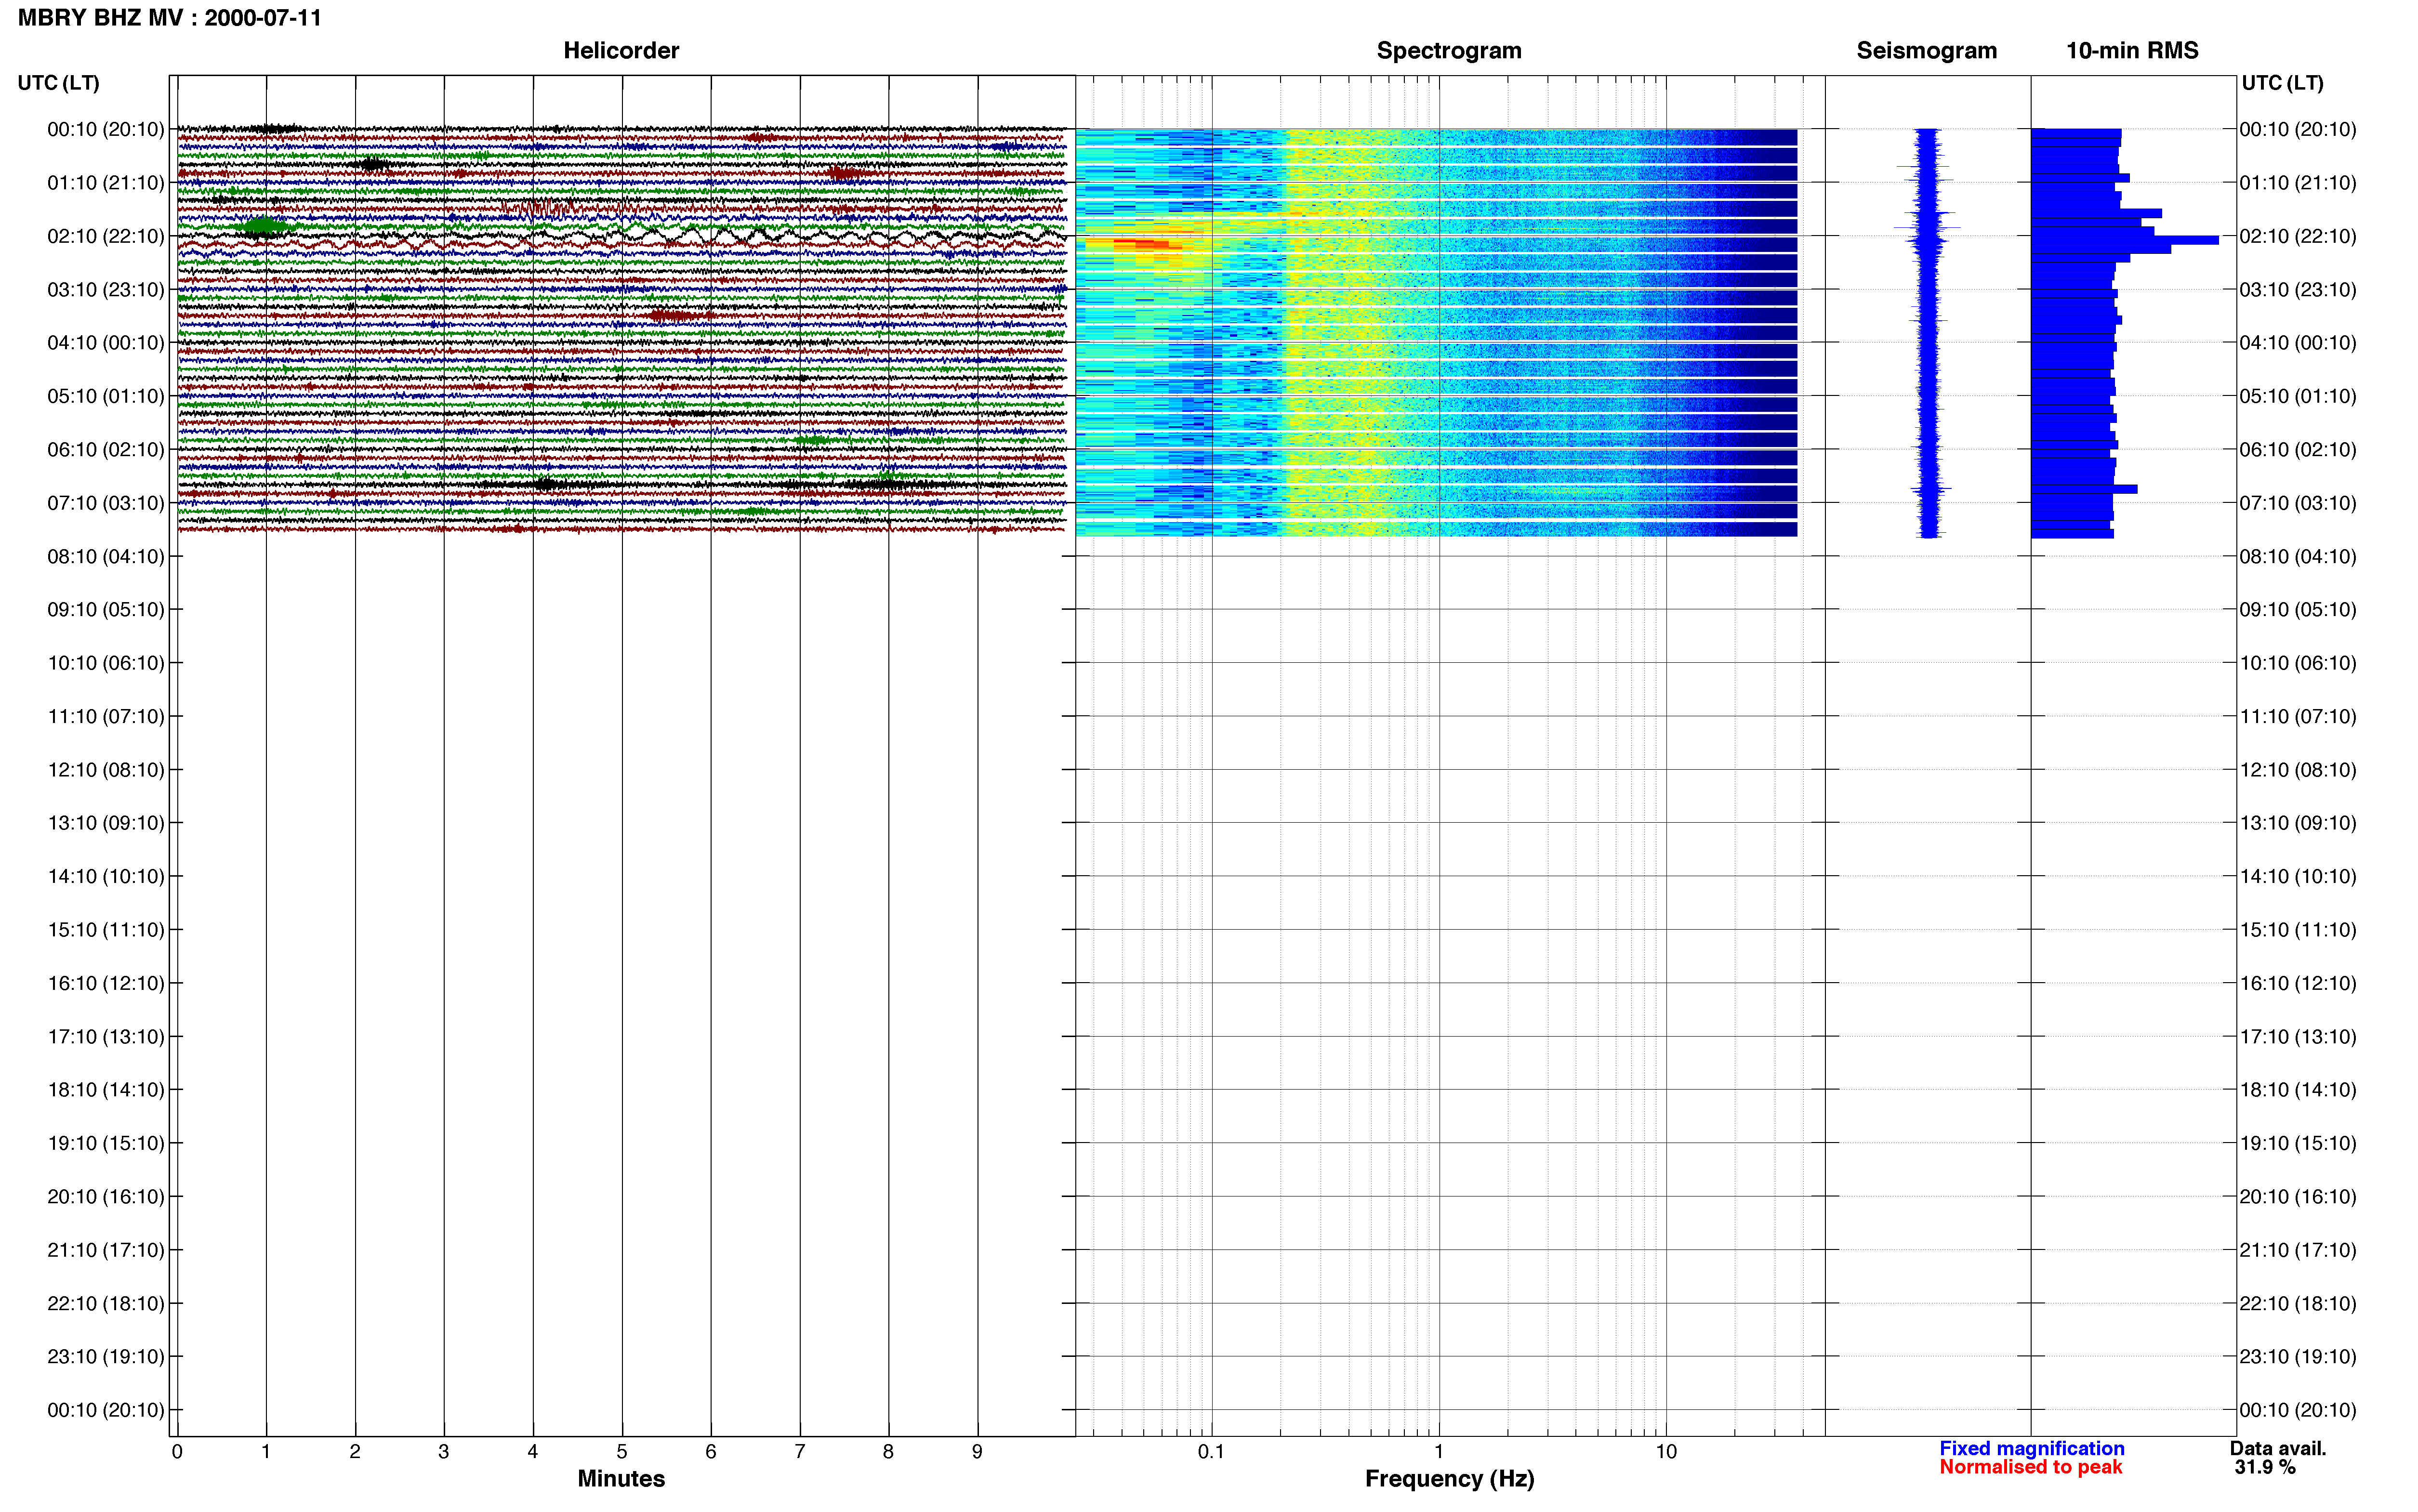
Task: Click the left 12:10 (08:10) time label
Action: coord(105,770)
